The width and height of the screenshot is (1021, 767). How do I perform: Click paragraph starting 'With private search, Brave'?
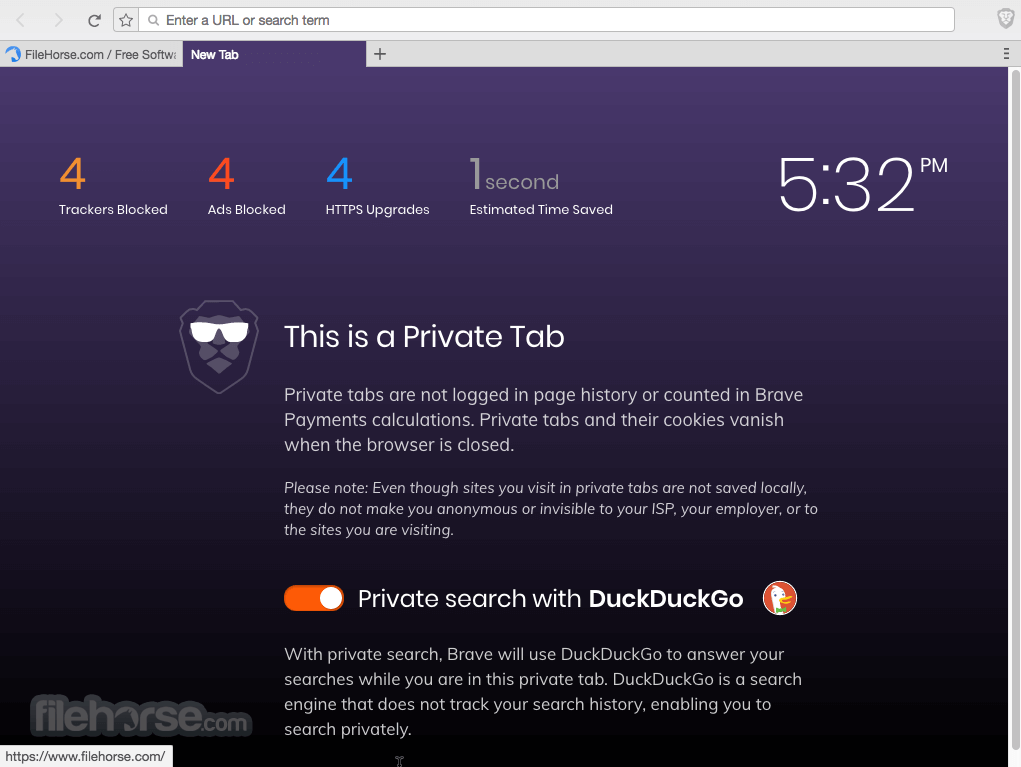[543, 691]
